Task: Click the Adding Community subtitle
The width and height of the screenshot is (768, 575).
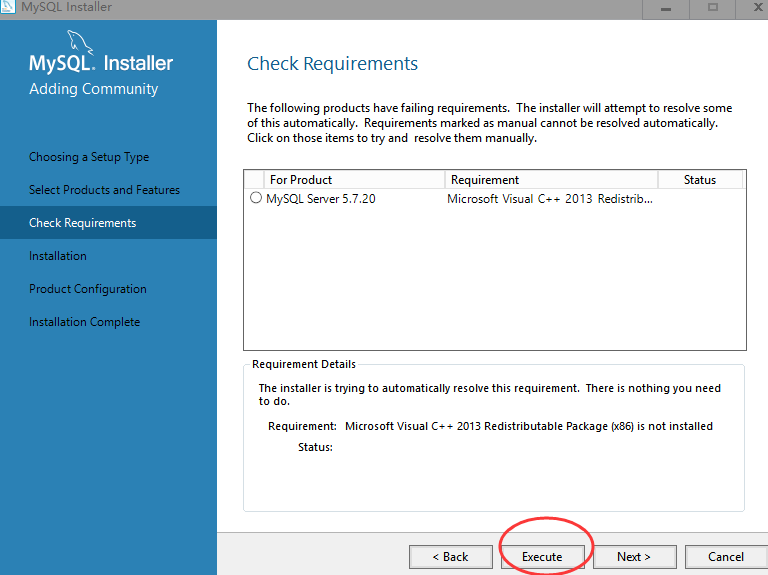Action: [x=94, y=89]
